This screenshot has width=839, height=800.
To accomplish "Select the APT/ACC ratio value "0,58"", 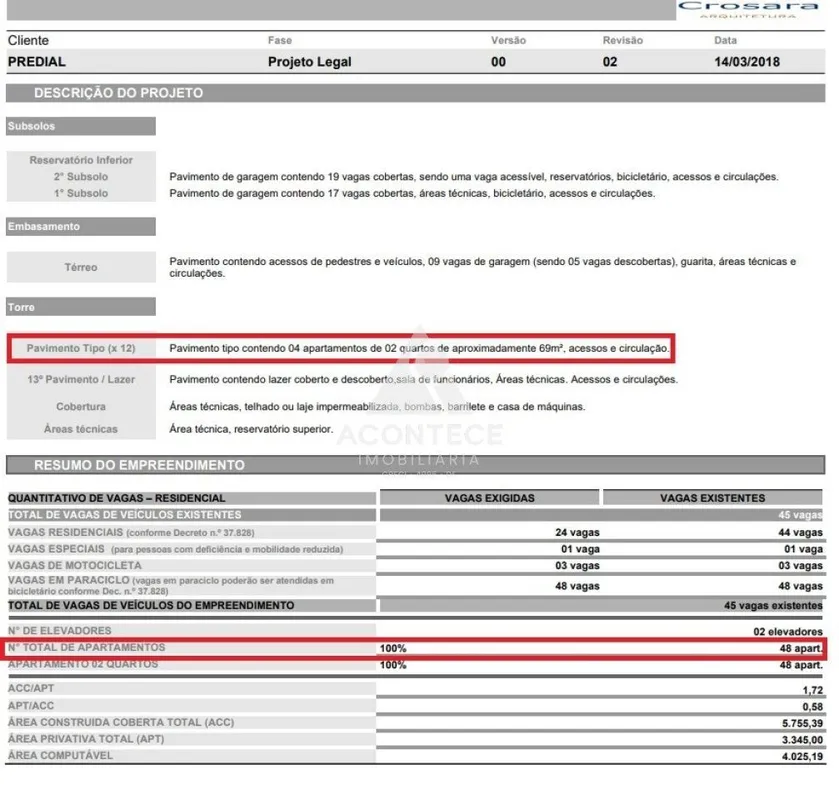I will [812, 707].
